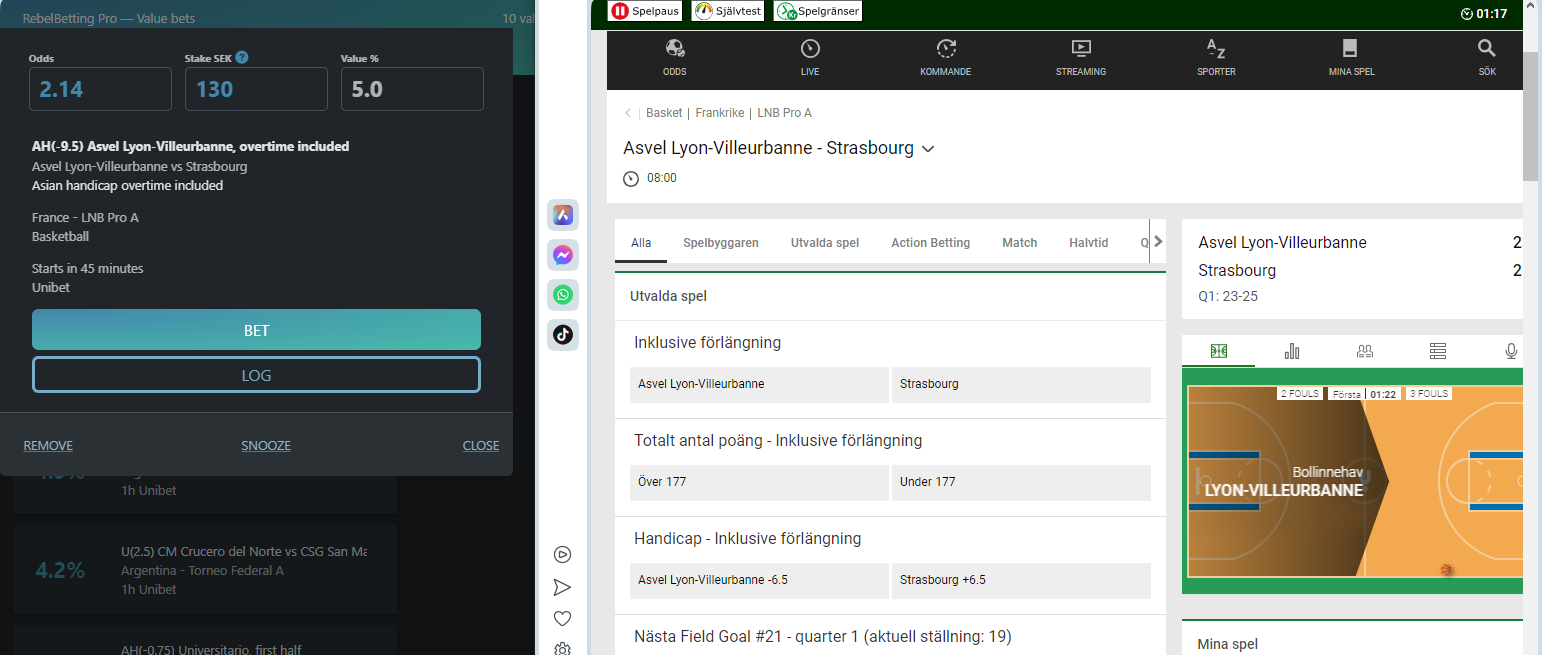The width and height of the screenshot is (1542, 655).
Task: Open MINA SPEL from the top navigation
Action: [x=1351, y=58]
